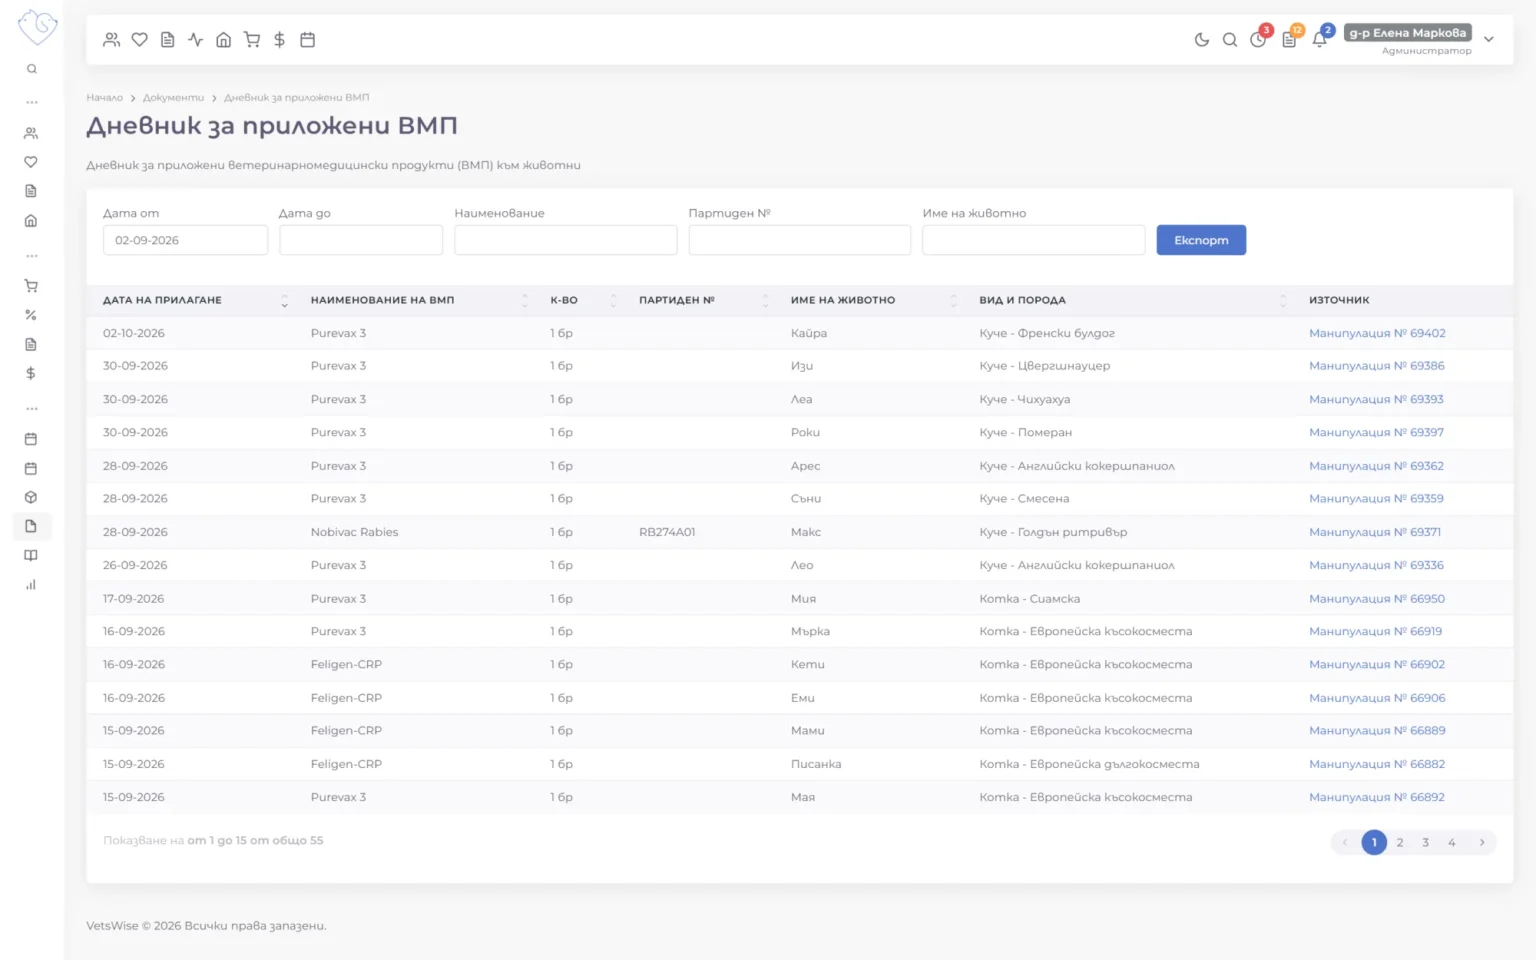Viewport: 1536px width, 960px height.
Task: Click the Експорт button
Action: (x=1201, y=240)
